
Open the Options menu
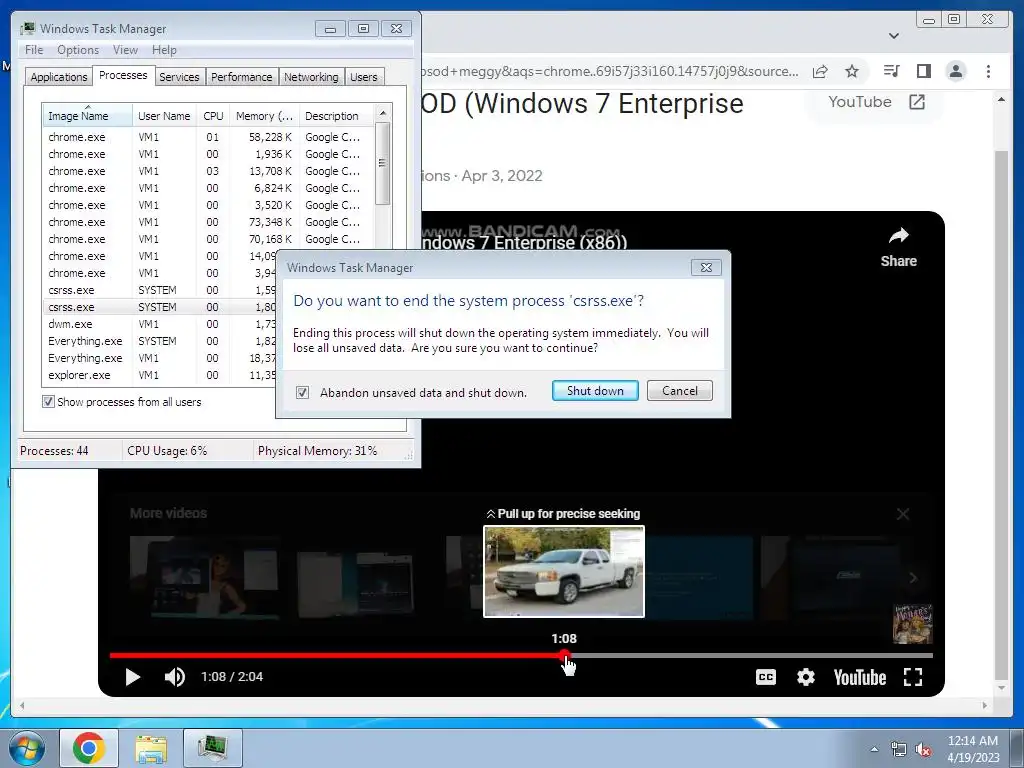[78, 50]
